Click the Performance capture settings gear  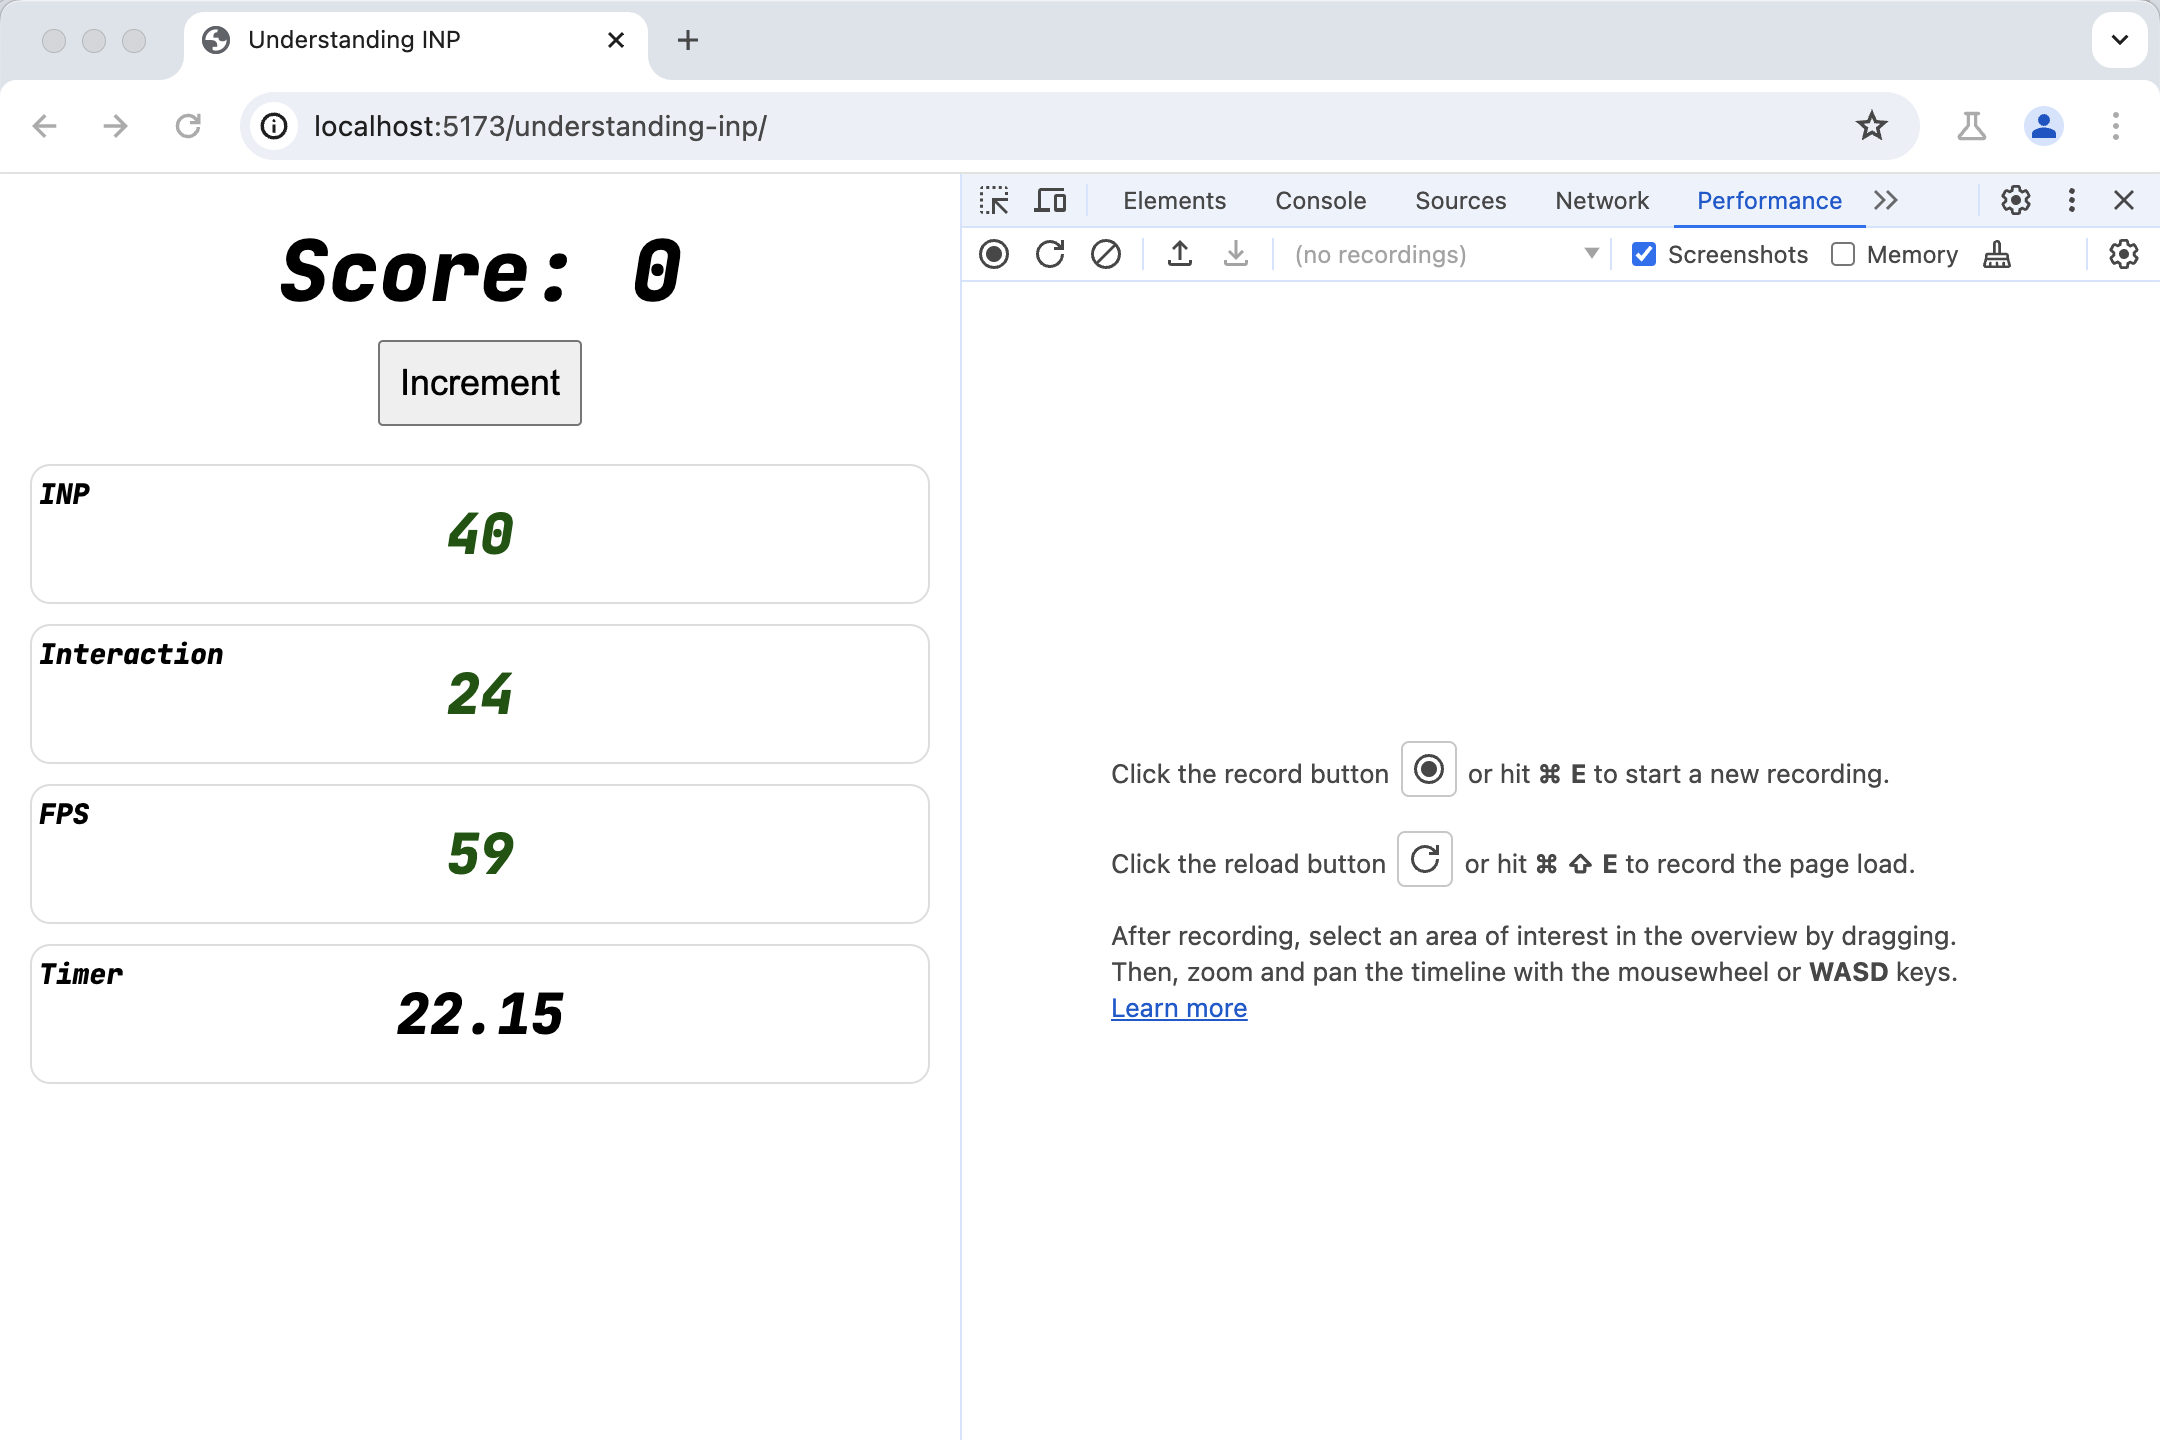tap(2125, 252)
